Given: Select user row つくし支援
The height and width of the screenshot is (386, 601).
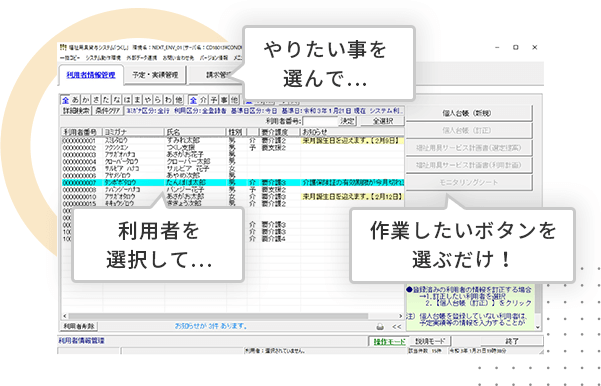Looking at the screenshot, I should [233, 148].
